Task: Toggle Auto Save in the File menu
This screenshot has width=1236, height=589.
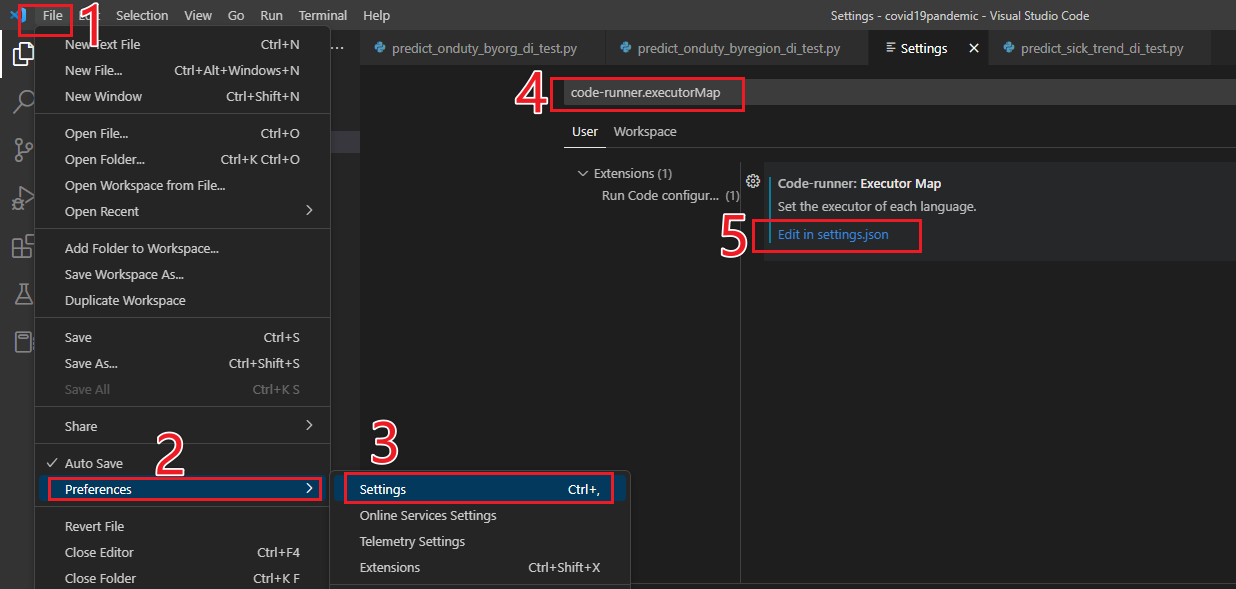Action: pyautogui.click(x=182, y=463)
